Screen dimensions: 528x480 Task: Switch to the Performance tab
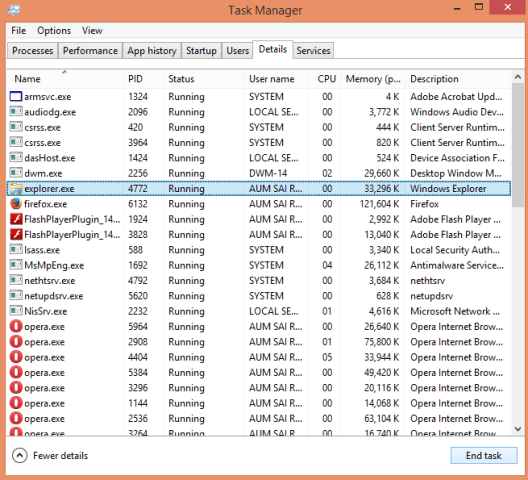(x=90, y=51)
